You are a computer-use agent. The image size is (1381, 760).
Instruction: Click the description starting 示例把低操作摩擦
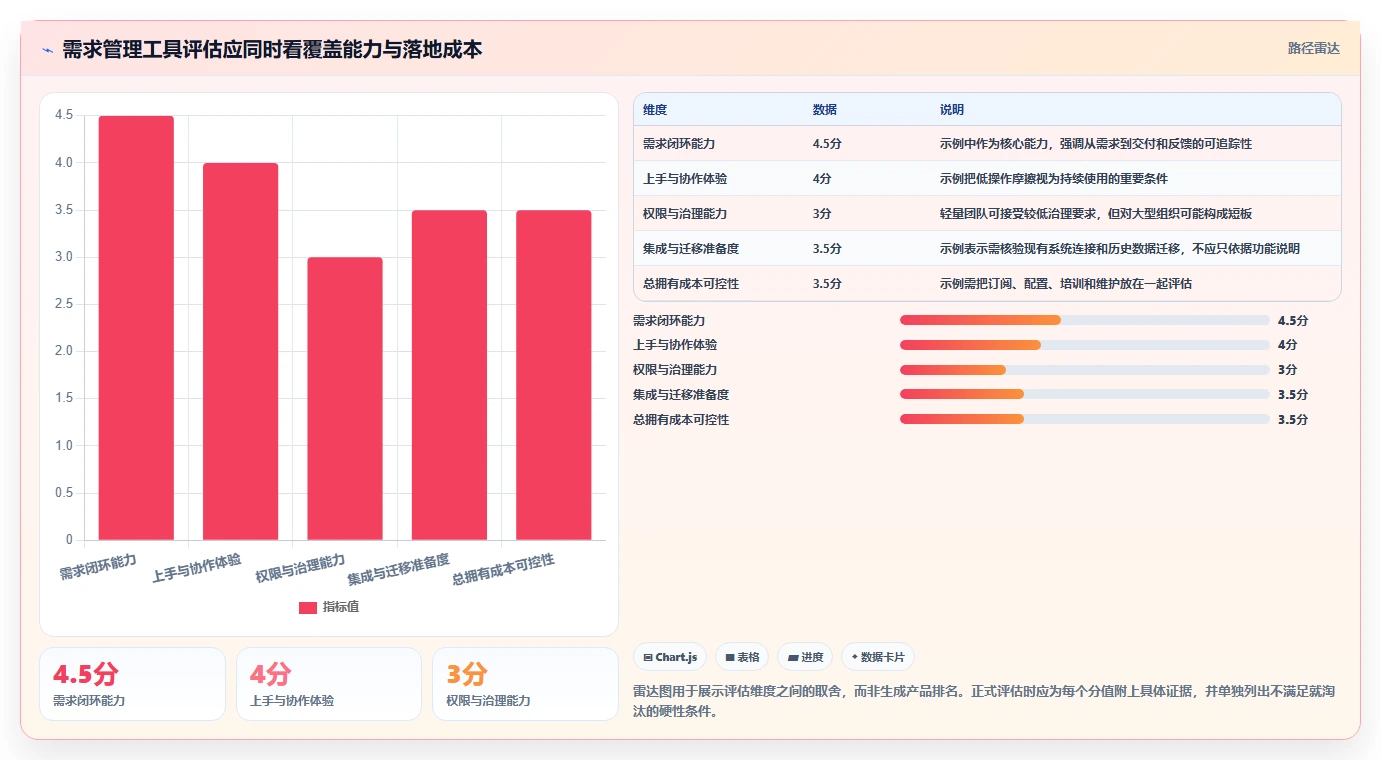(x=1054, y=179)
